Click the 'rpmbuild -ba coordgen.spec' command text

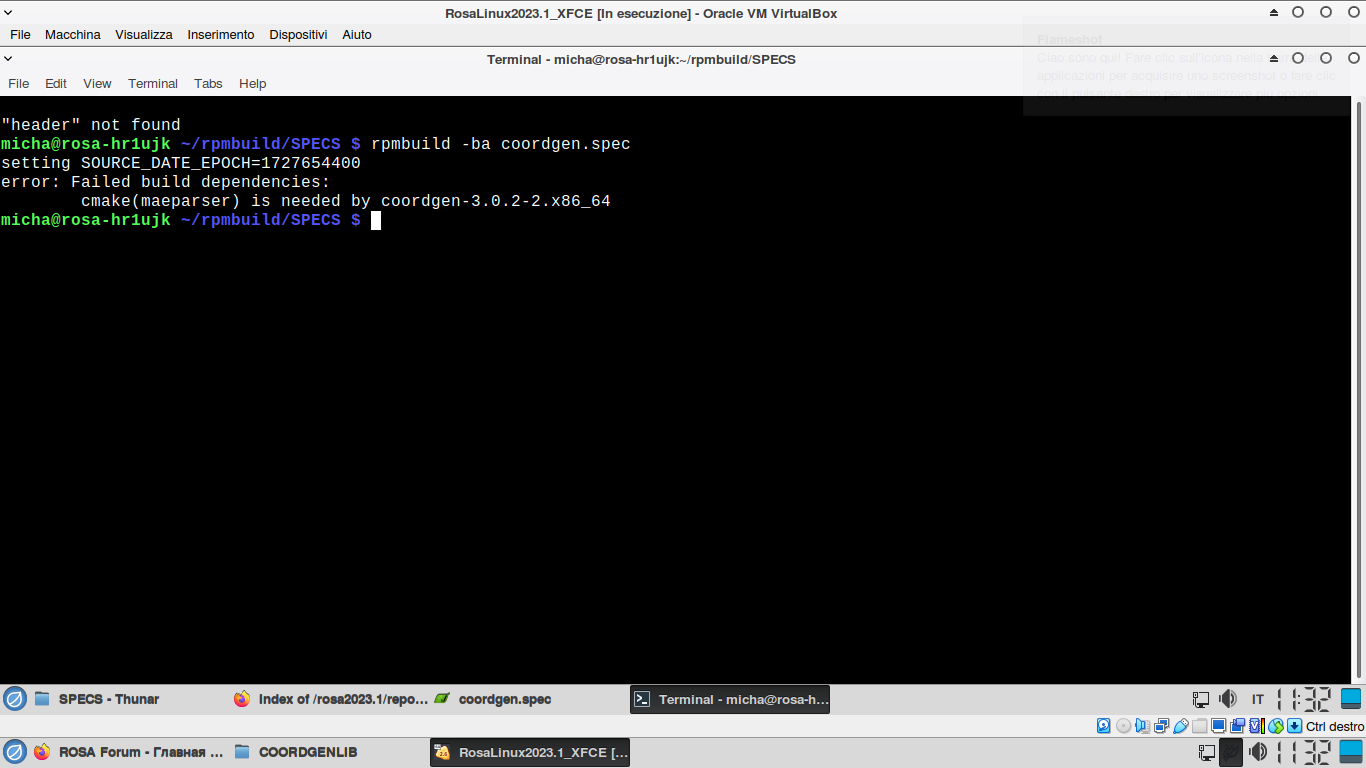click(501, 144)
